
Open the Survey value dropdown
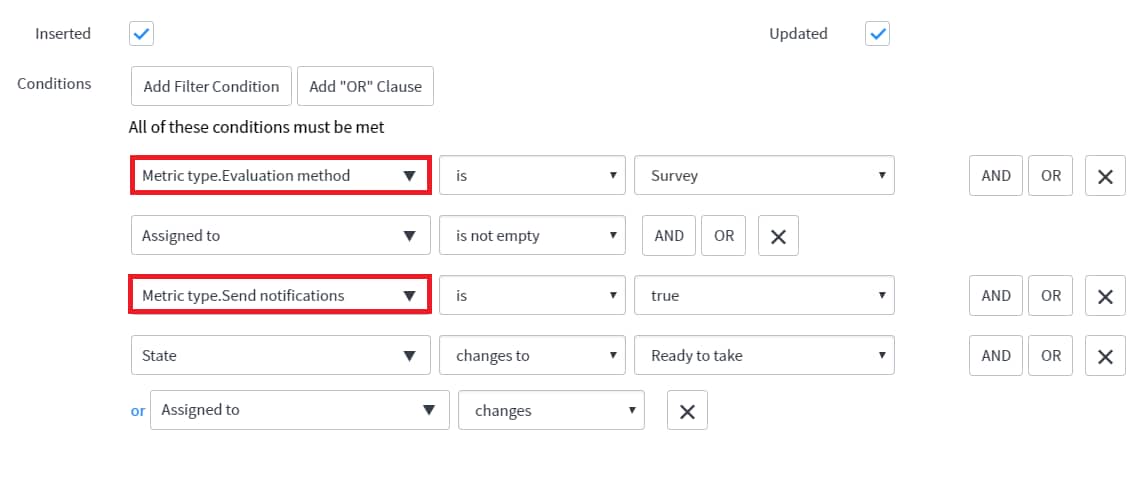click(764, 175)
